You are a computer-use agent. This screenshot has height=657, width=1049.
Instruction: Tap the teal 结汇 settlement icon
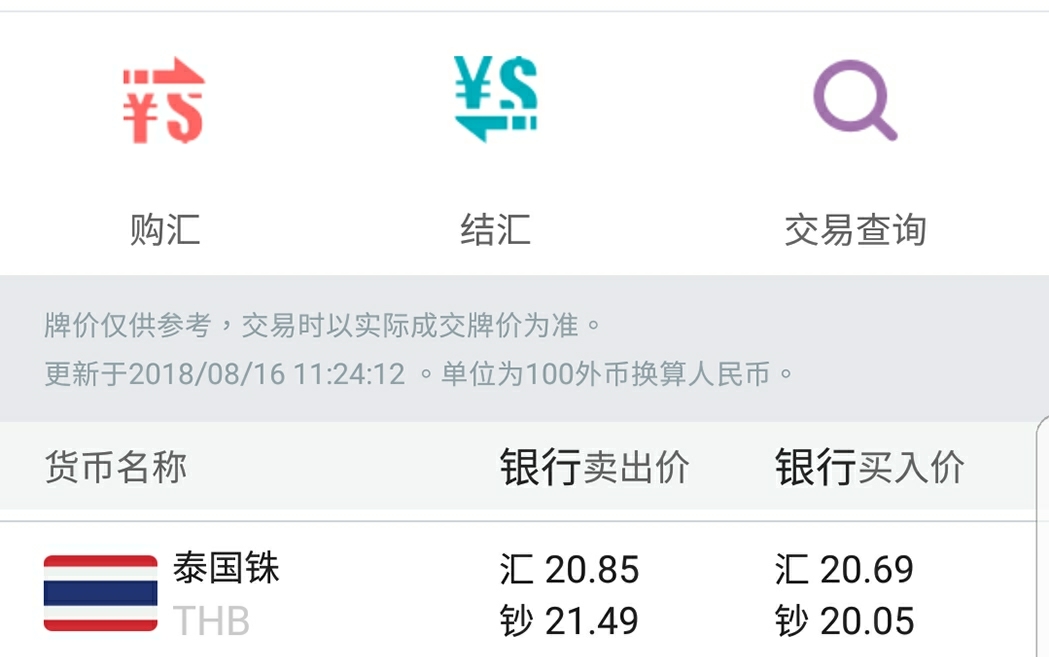tap(495, 98)
